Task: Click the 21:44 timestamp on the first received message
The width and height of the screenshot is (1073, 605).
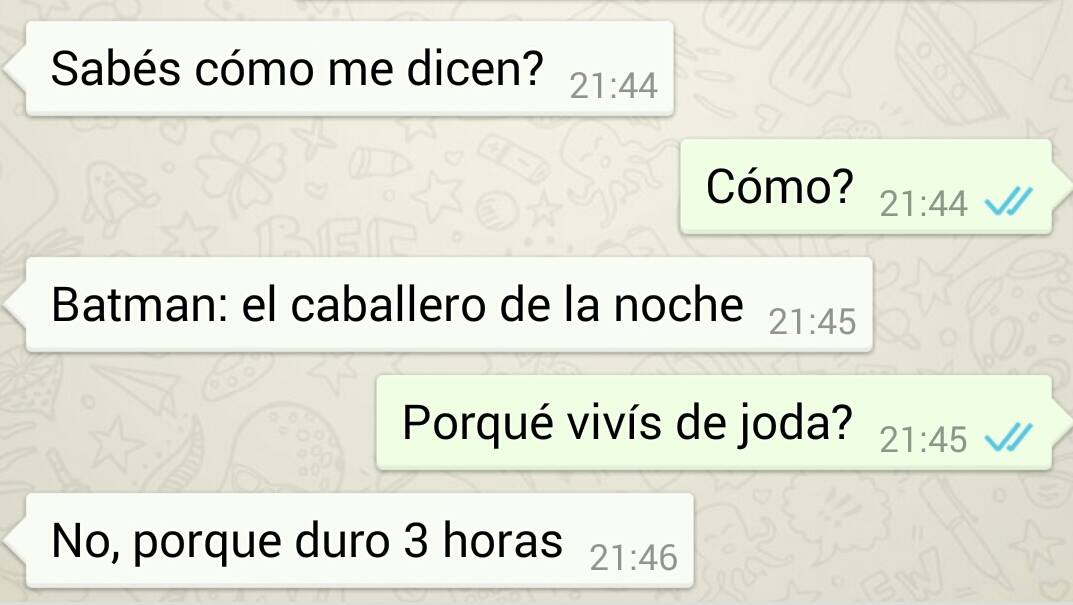Action: [x=613, y=86]
